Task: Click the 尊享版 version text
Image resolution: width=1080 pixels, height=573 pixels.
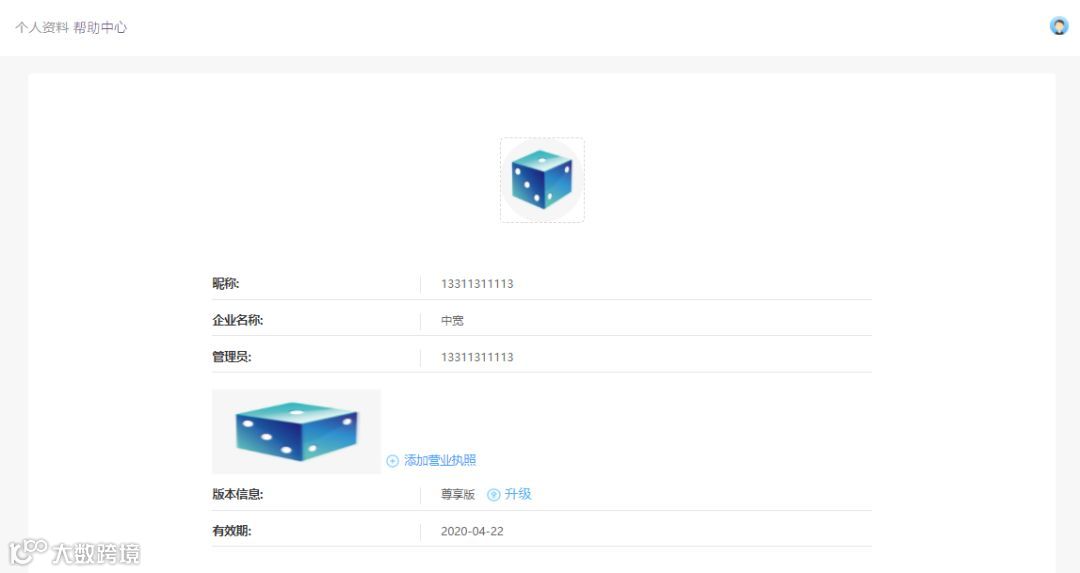Action: tap(458, 494)
